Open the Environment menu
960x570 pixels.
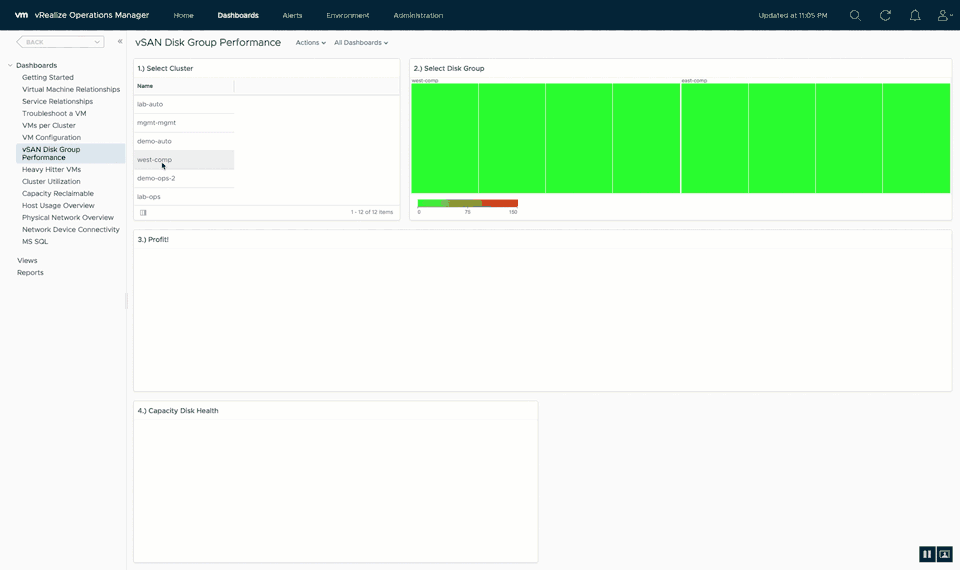click(x=348, y=15)
